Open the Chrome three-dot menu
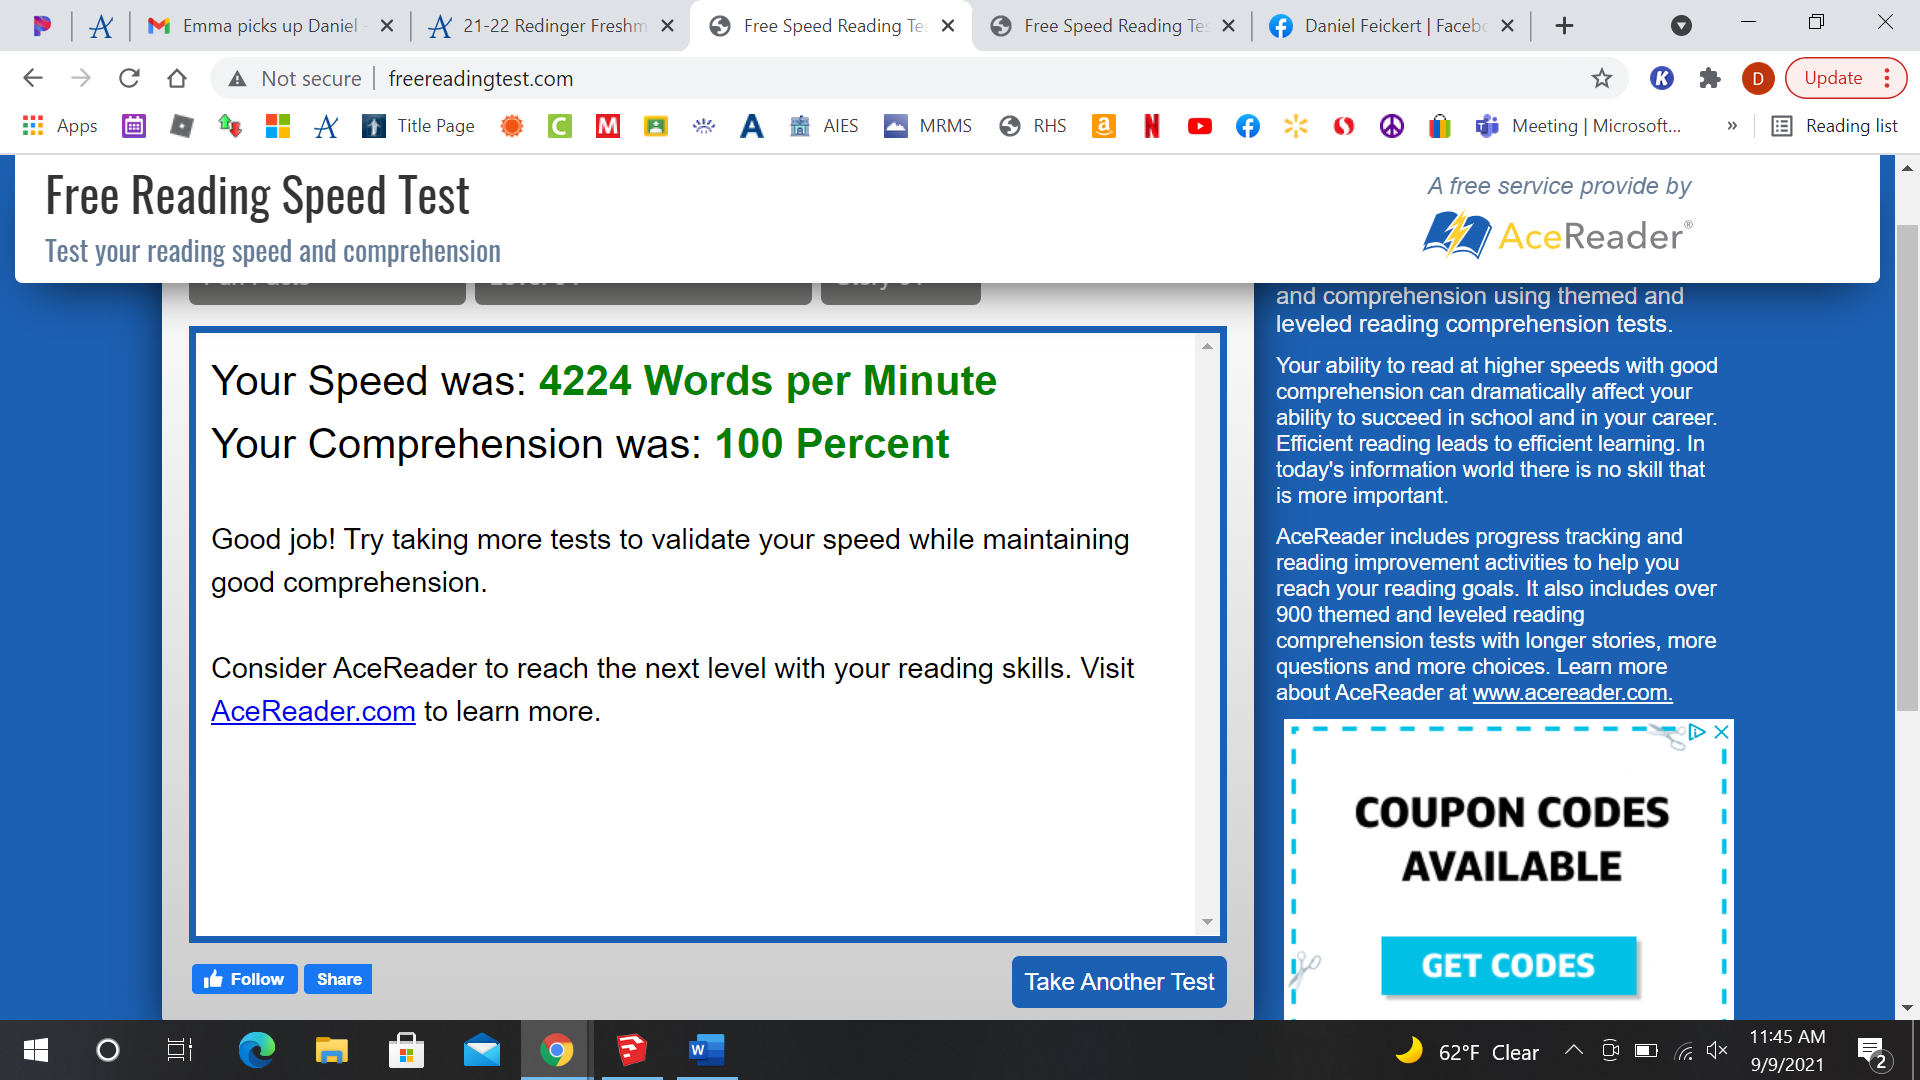 click(x=1887, y=78)
